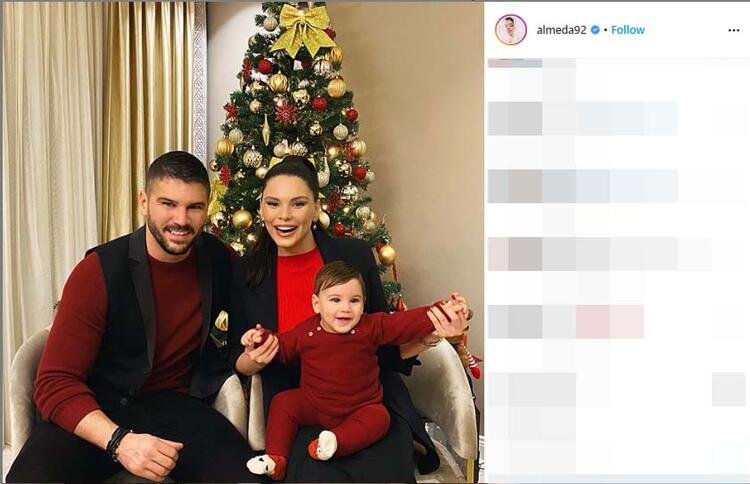
Task: Open the three-dot more options menu
Action: click(x=733, y=30)
